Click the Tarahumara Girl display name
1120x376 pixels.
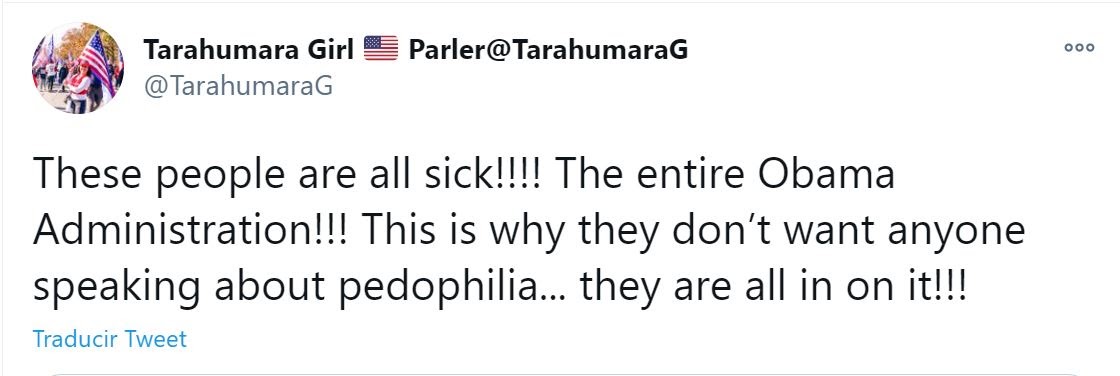pyautogui.click(x=249, y=49)
